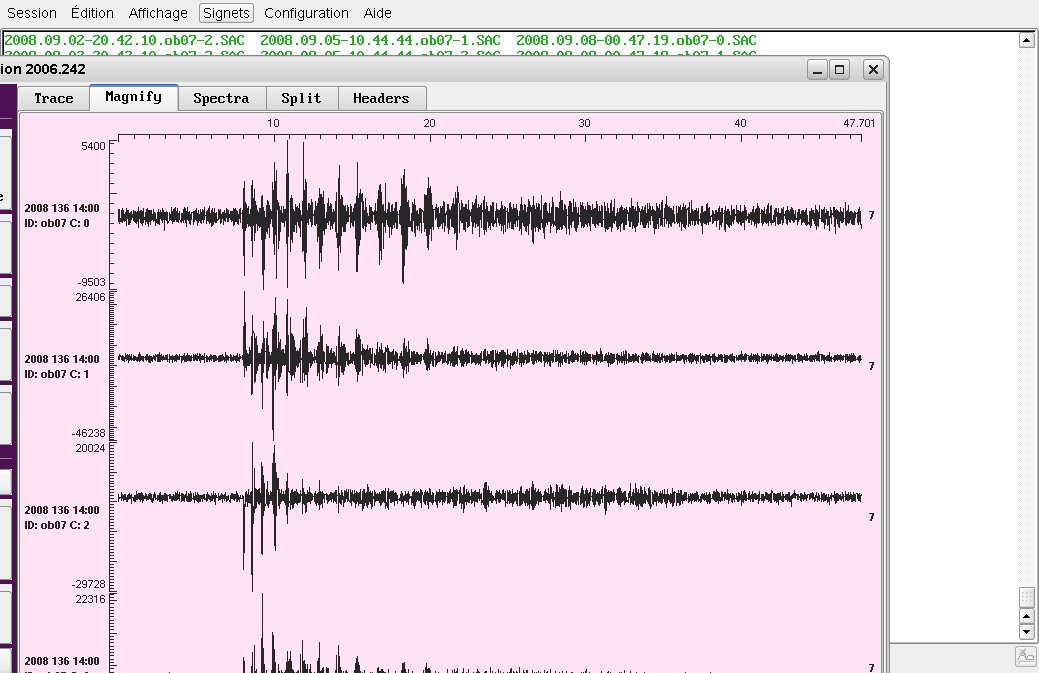Close the seismogram viewer window

click(873, 69)
